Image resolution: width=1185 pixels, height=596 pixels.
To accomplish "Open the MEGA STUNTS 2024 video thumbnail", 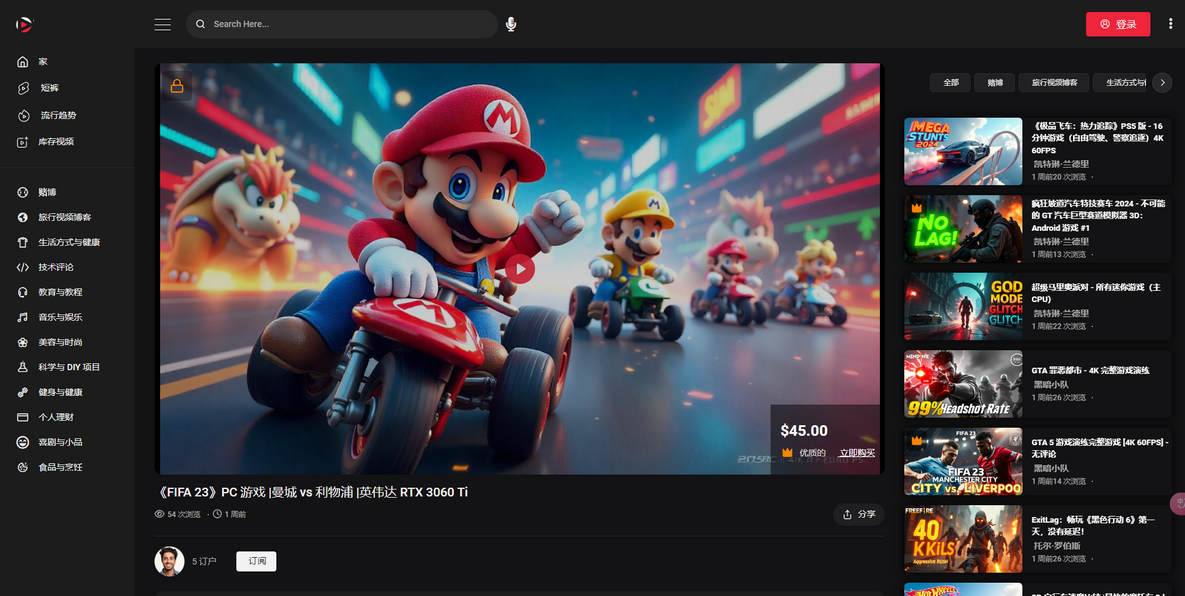I will point(963,151).
